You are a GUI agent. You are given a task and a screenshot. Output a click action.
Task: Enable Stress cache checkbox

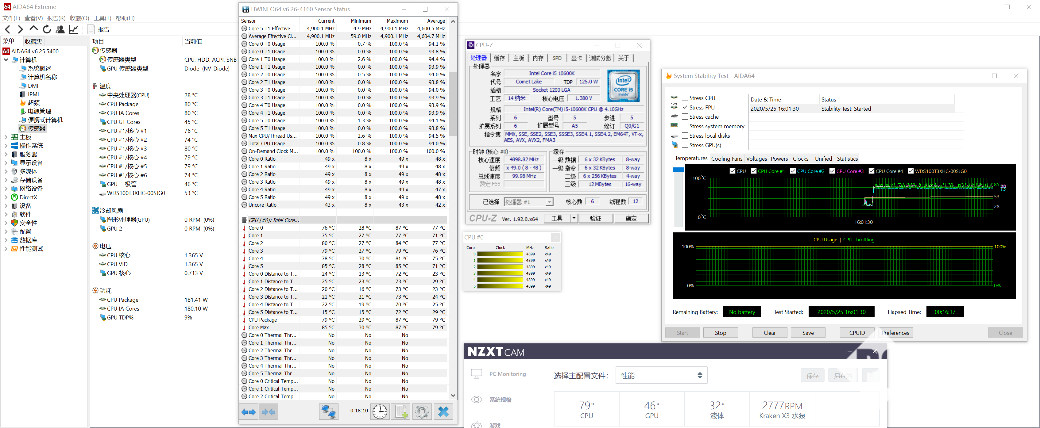coord(685,116)
